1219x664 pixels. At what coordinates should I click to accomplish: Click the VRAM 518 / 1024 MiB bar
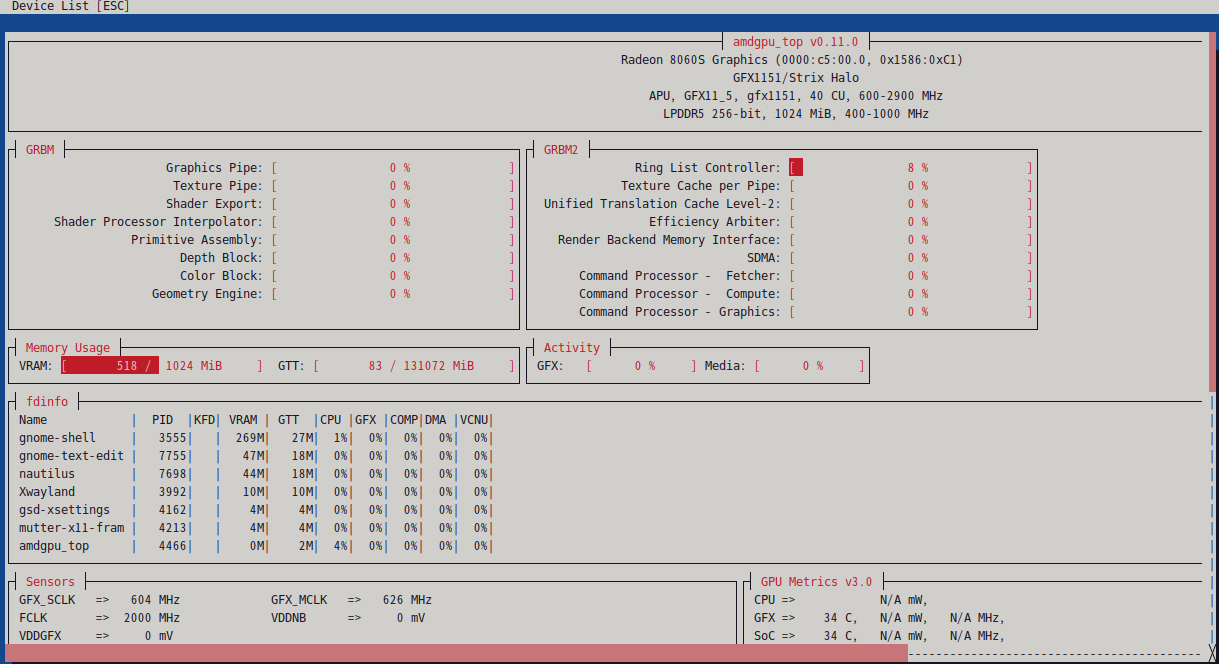(162, 366)
